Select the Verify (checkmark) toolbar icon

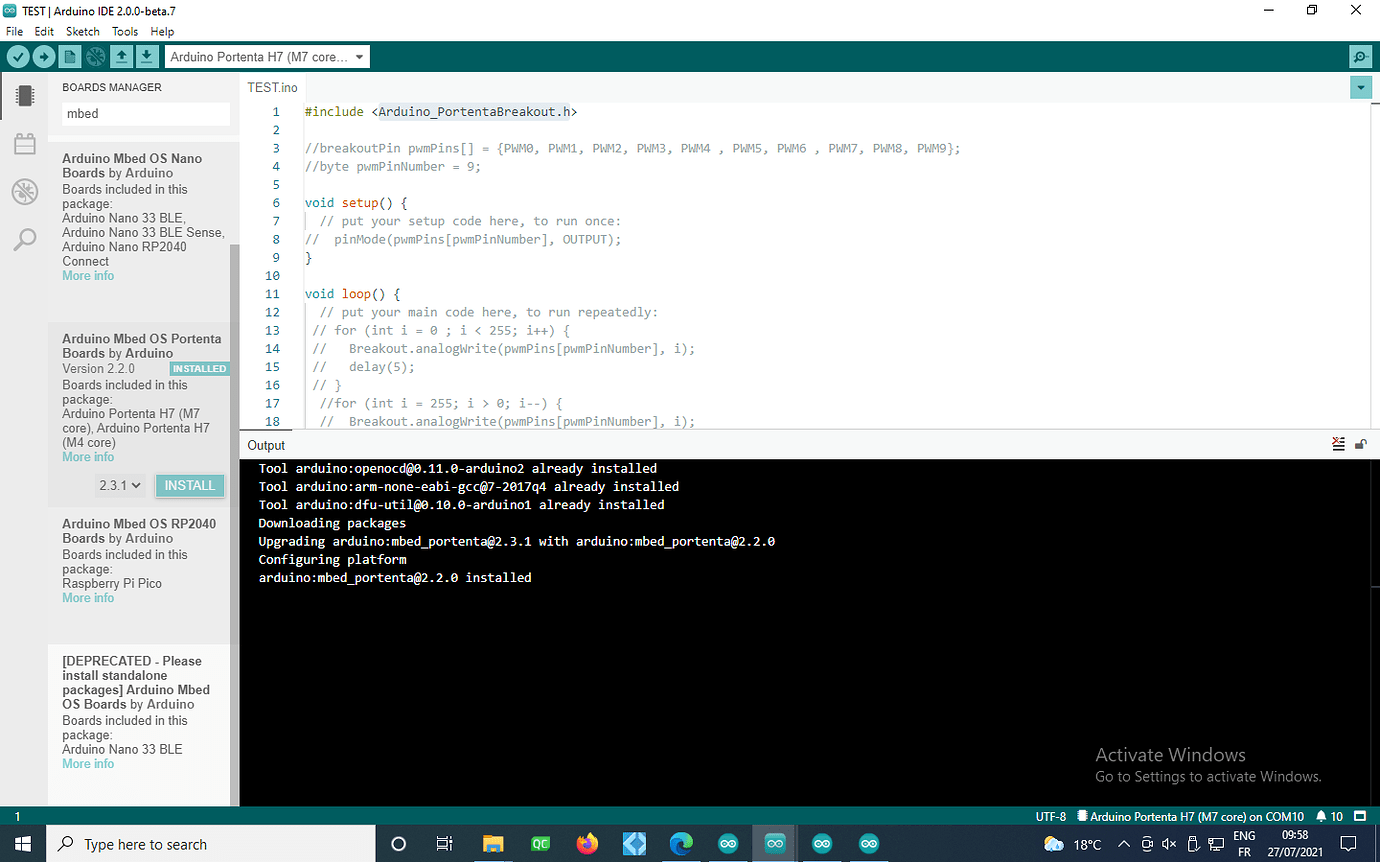(18, 56)
